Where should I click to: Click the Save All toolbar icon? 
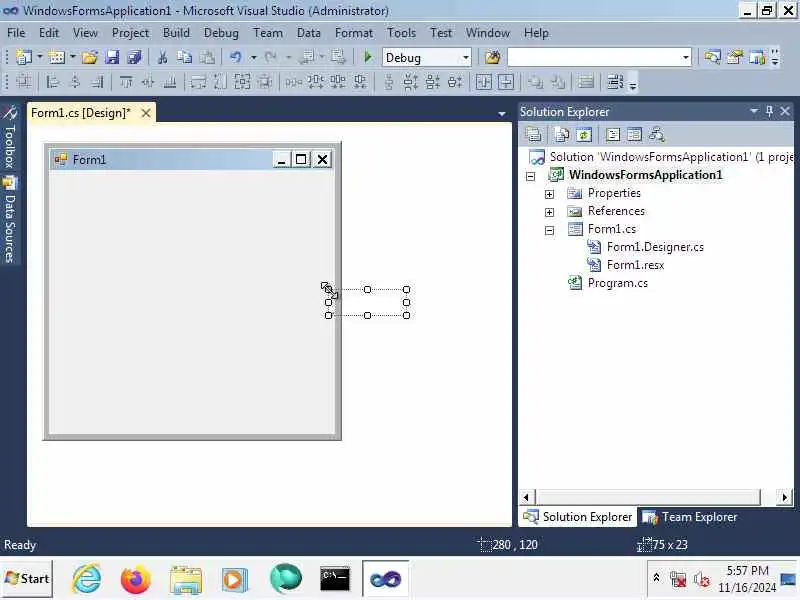point(134,57)
